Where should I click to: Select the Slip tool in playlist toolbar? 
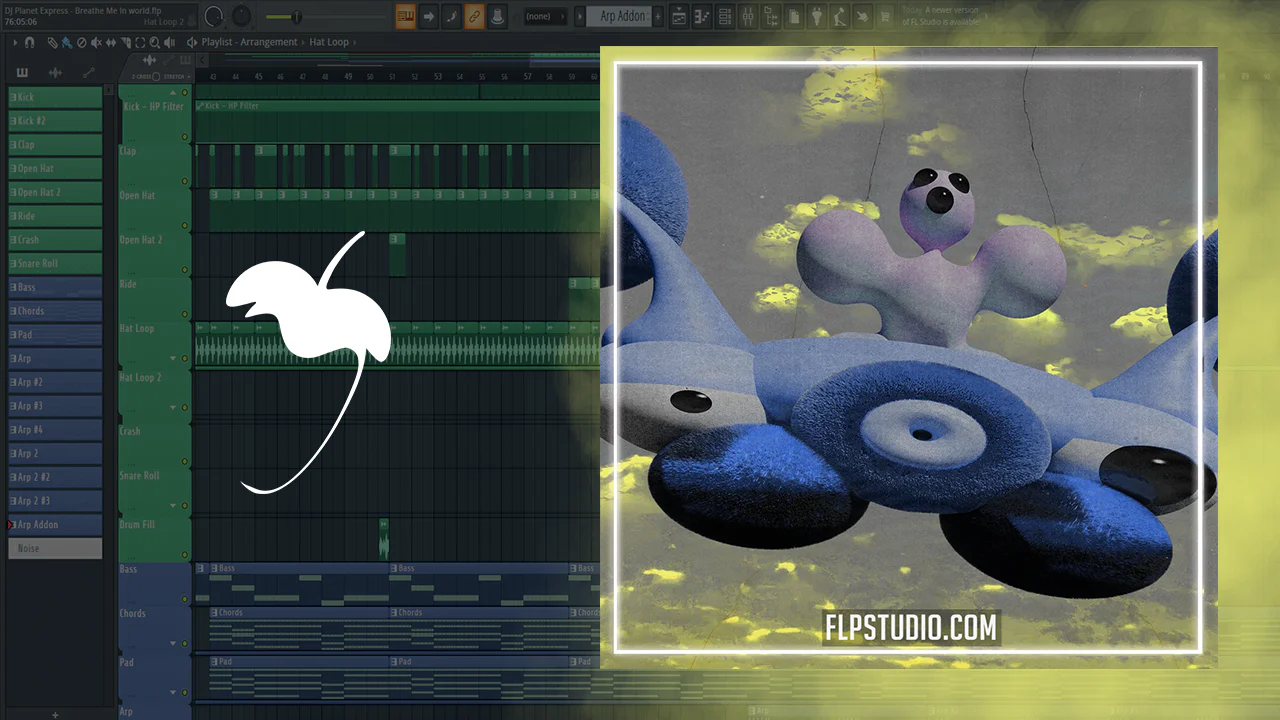pyautogui.click(x=111, y=42)
